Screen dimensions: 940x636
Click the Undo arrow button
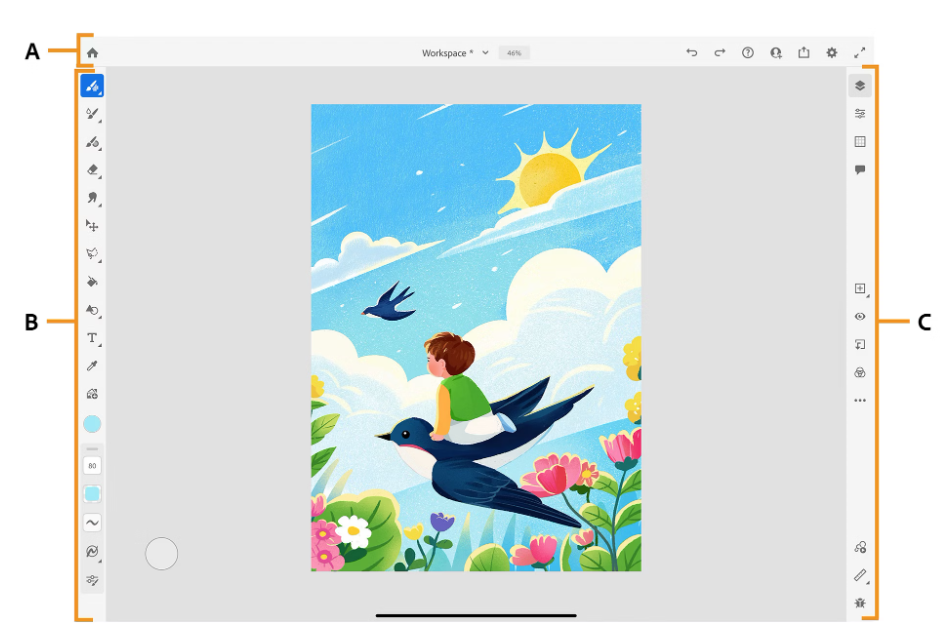691,53
